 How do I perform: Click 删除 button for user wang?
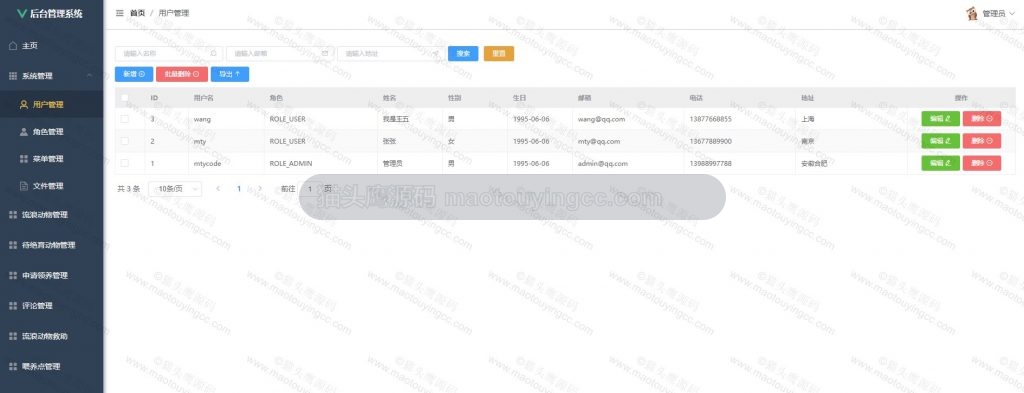click(x=982, y=119)
